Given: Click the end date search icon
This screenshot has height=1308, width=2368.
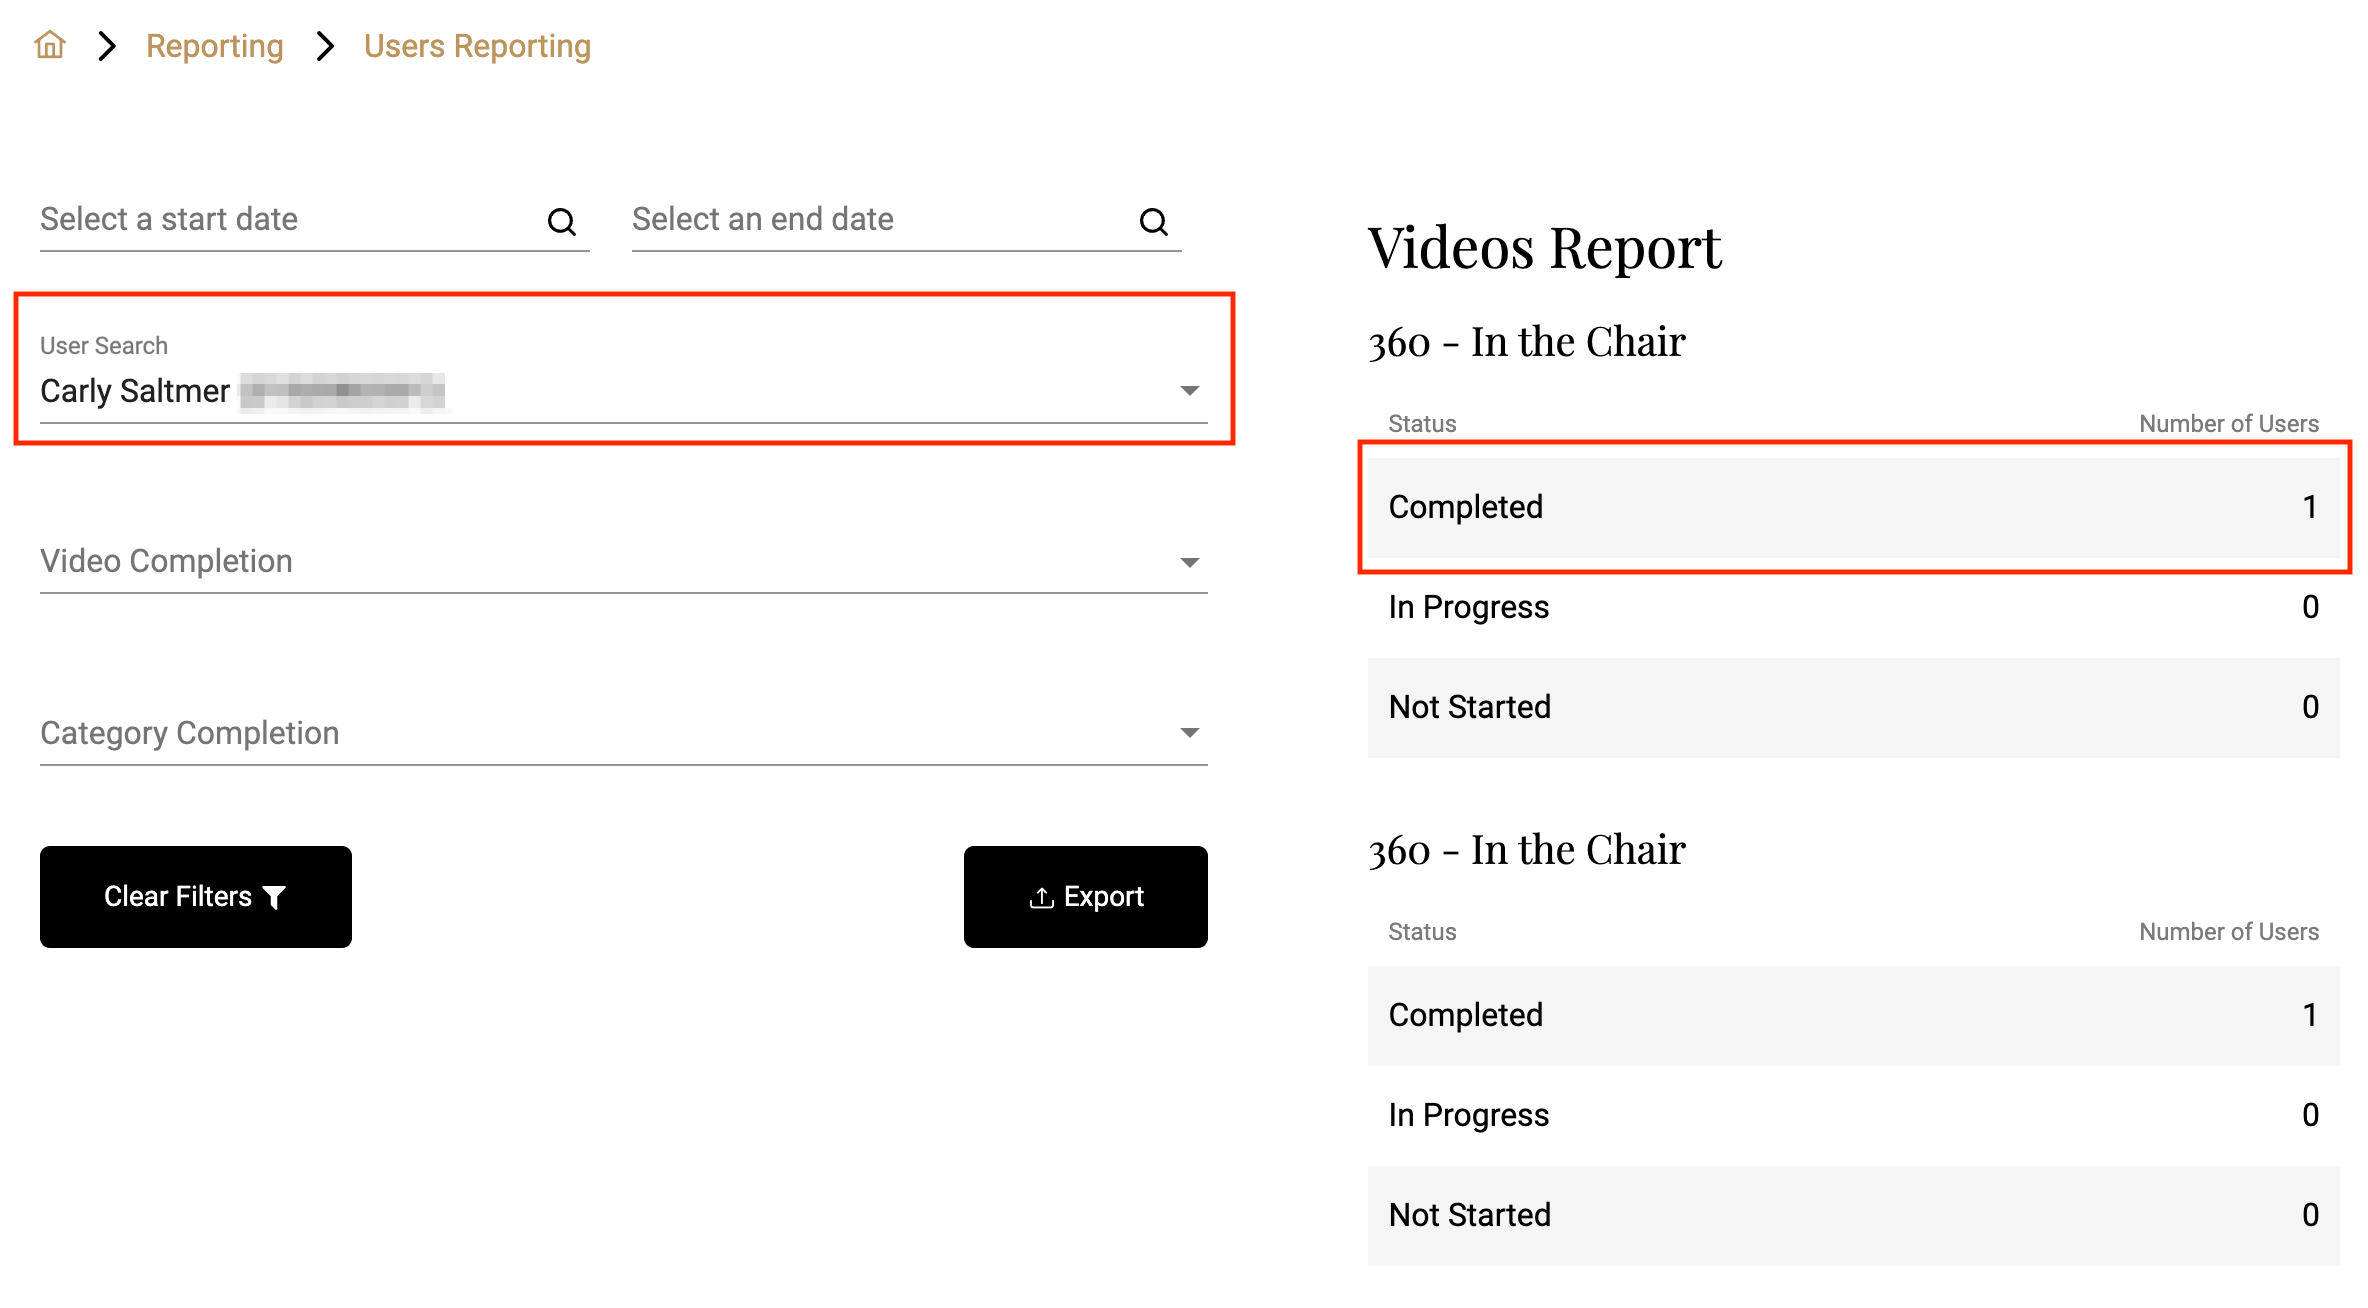Looking at the screenshot, I should pyautogui.click(x=1154, y=221).
